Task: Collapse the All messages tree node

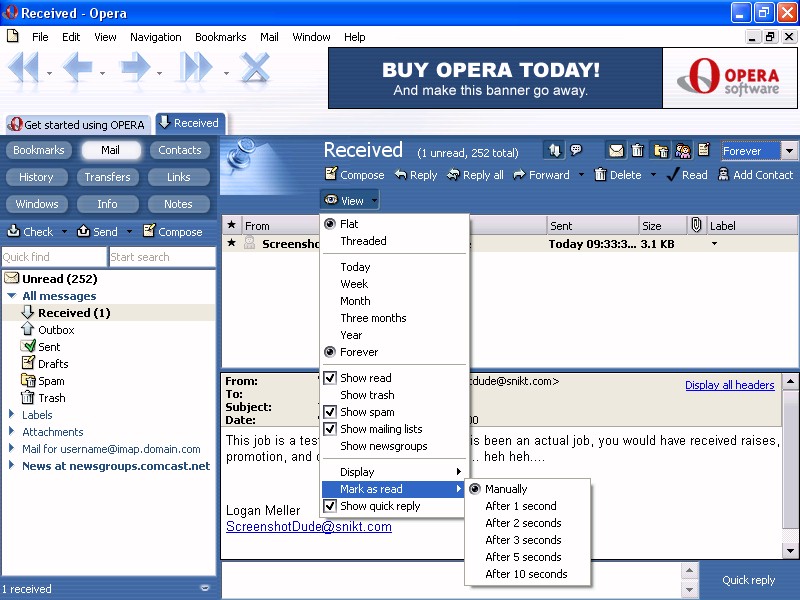Action: [12, 296]
